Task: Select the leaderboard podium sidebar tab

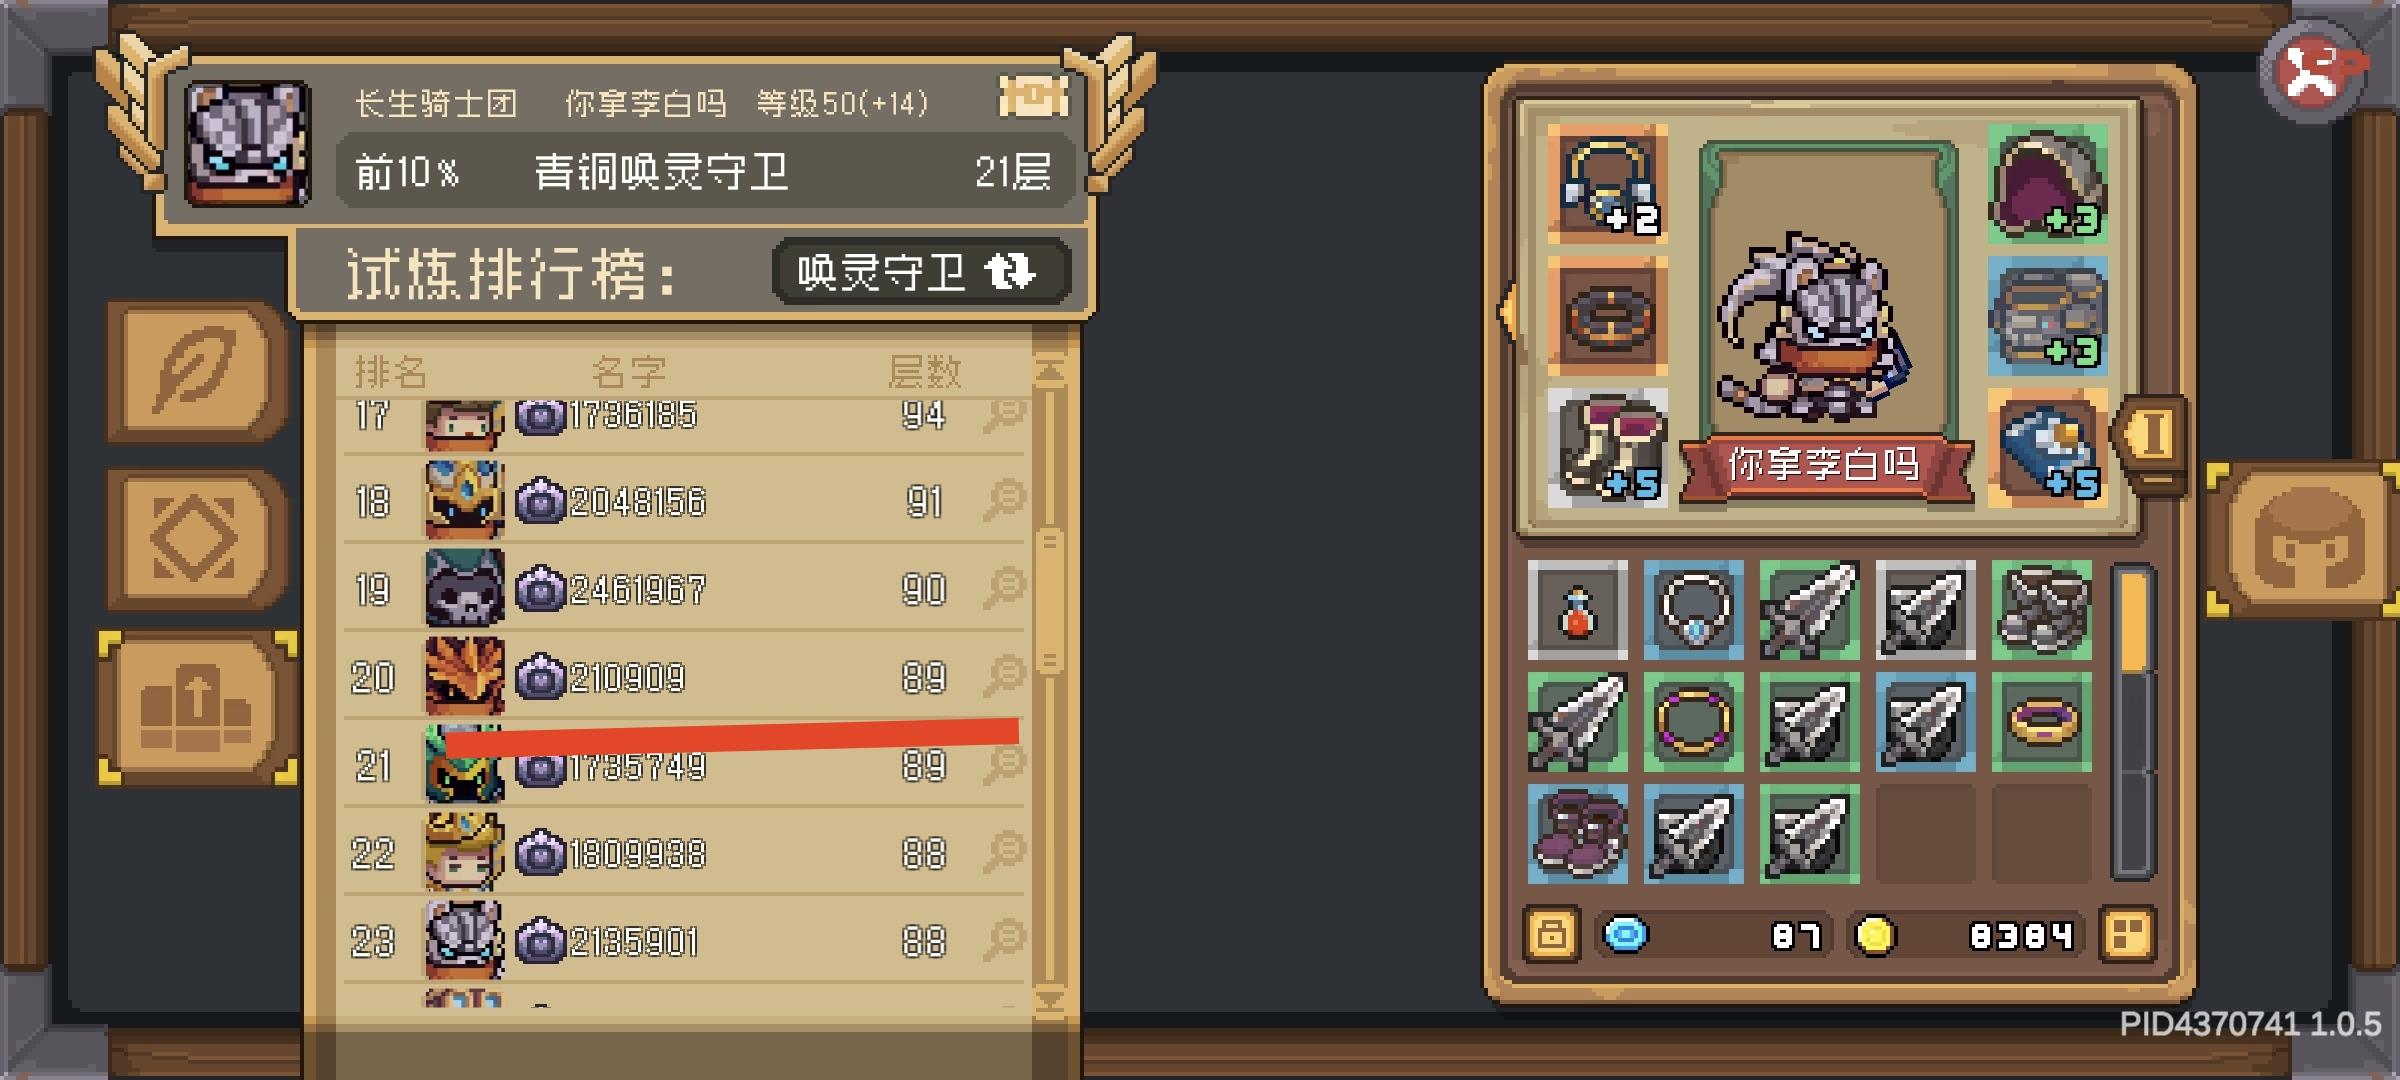Action: pyautogui.click(x=196, y=708)
